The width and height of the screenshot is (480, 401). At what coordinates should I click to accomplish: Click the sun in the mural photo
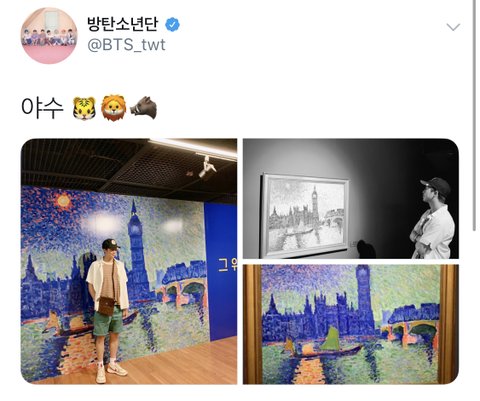point(63,201)
